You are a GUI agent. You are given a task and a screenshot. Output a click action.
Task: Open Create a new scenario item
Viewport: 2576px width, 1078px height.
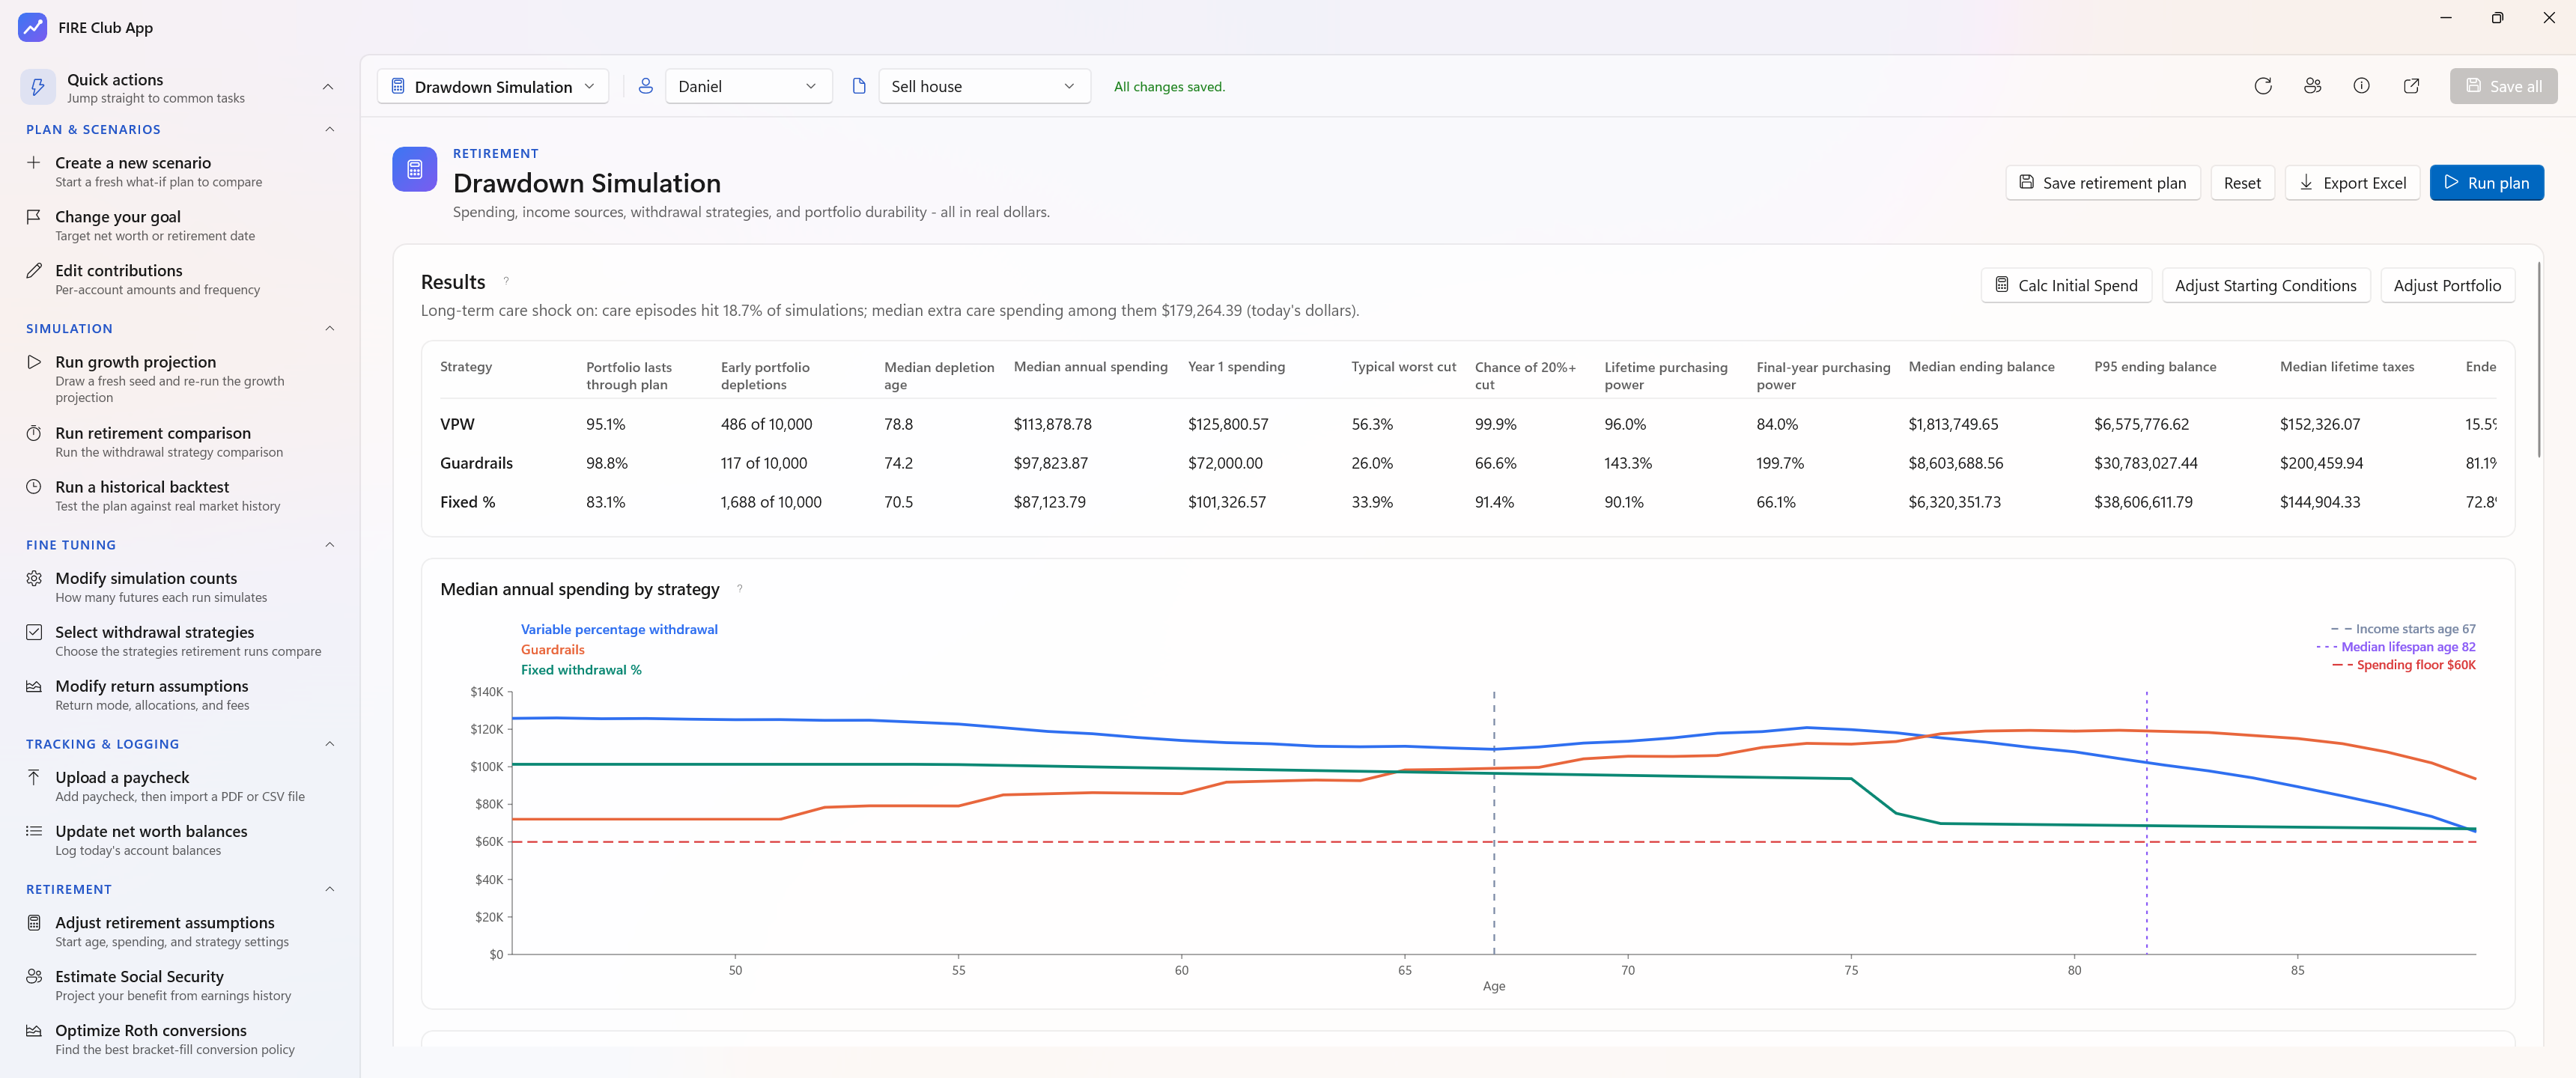tap(180, 171)
